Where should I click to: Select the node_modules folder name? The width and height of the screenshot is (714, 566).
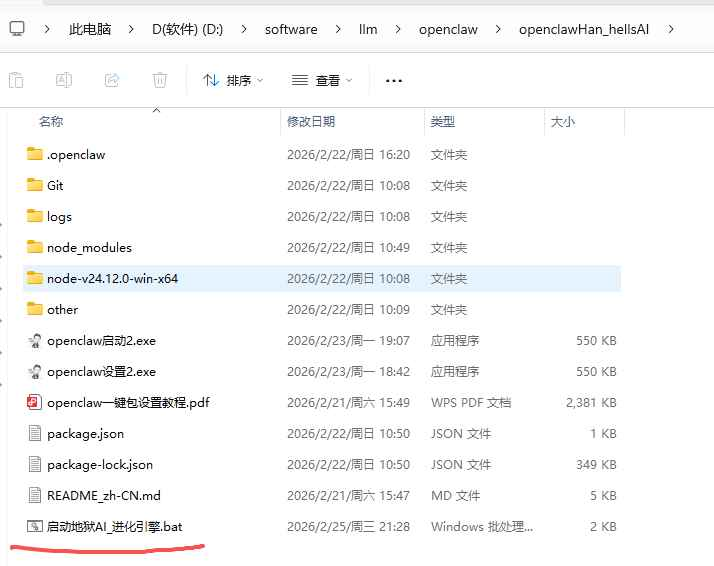[89, 248]
